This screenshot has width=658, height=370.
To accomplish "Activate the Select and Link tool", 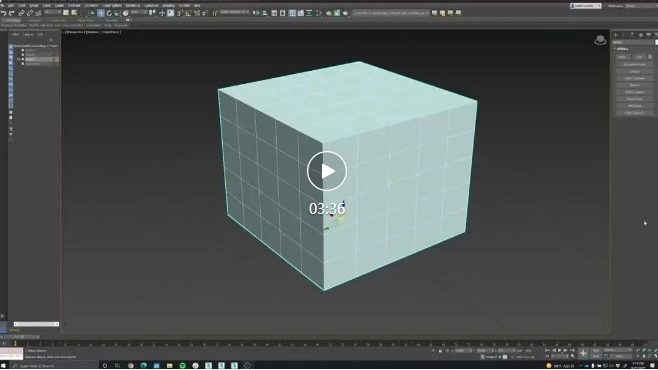I will click(21, 13).
